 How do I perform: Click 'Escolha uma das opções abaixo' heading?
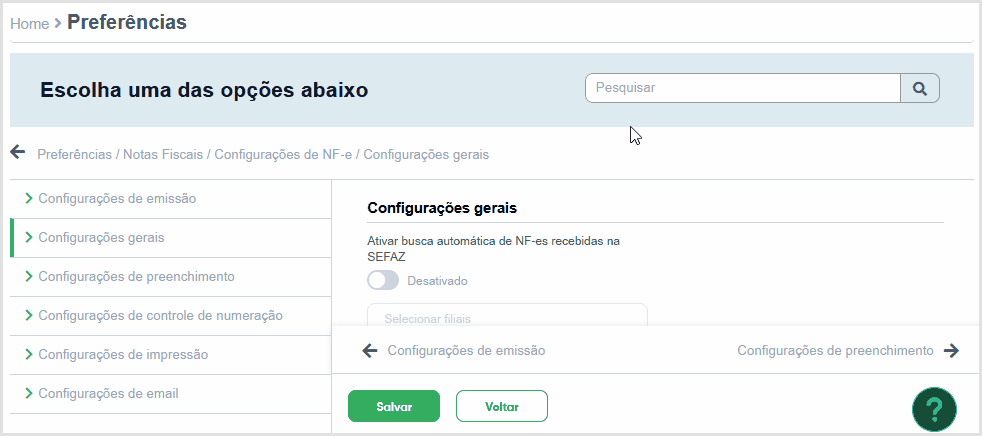204,90
